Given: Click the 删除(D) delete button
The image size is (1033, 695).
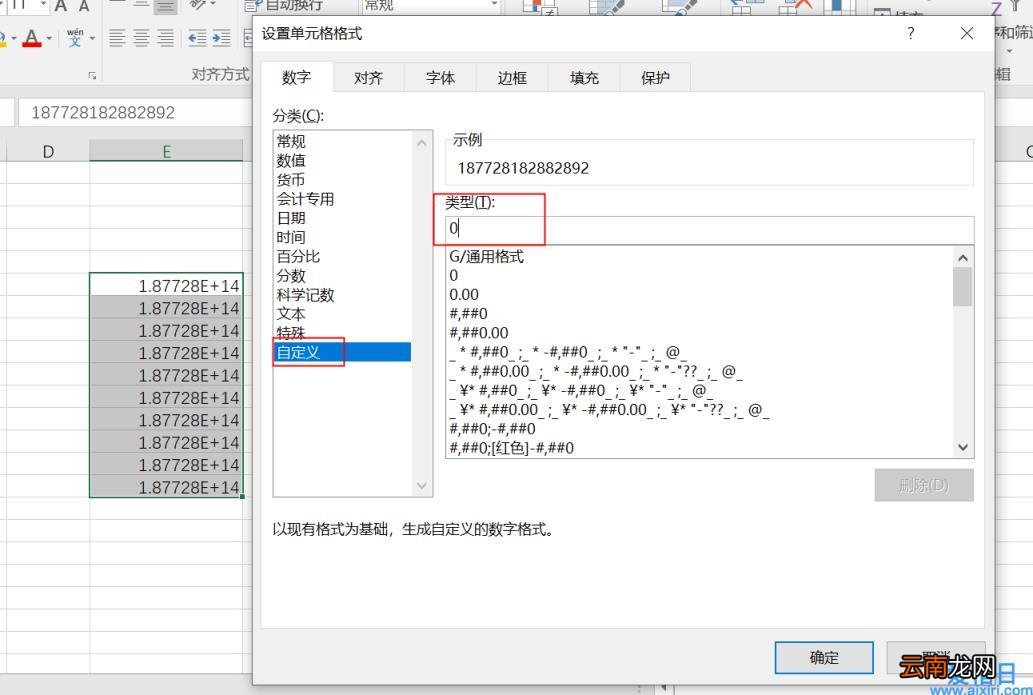Looking at the screenshot, I should [924, 486].
